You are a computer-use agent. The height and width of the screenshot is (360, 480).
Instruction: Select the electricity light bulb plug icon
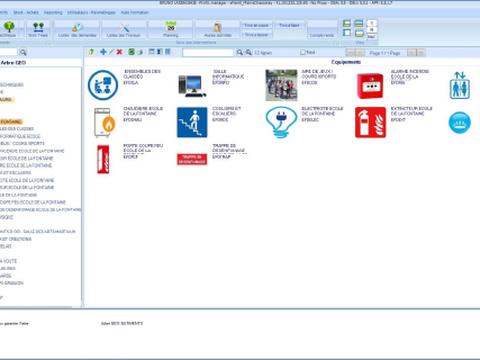pyautogui.click(x=281, y=122)
